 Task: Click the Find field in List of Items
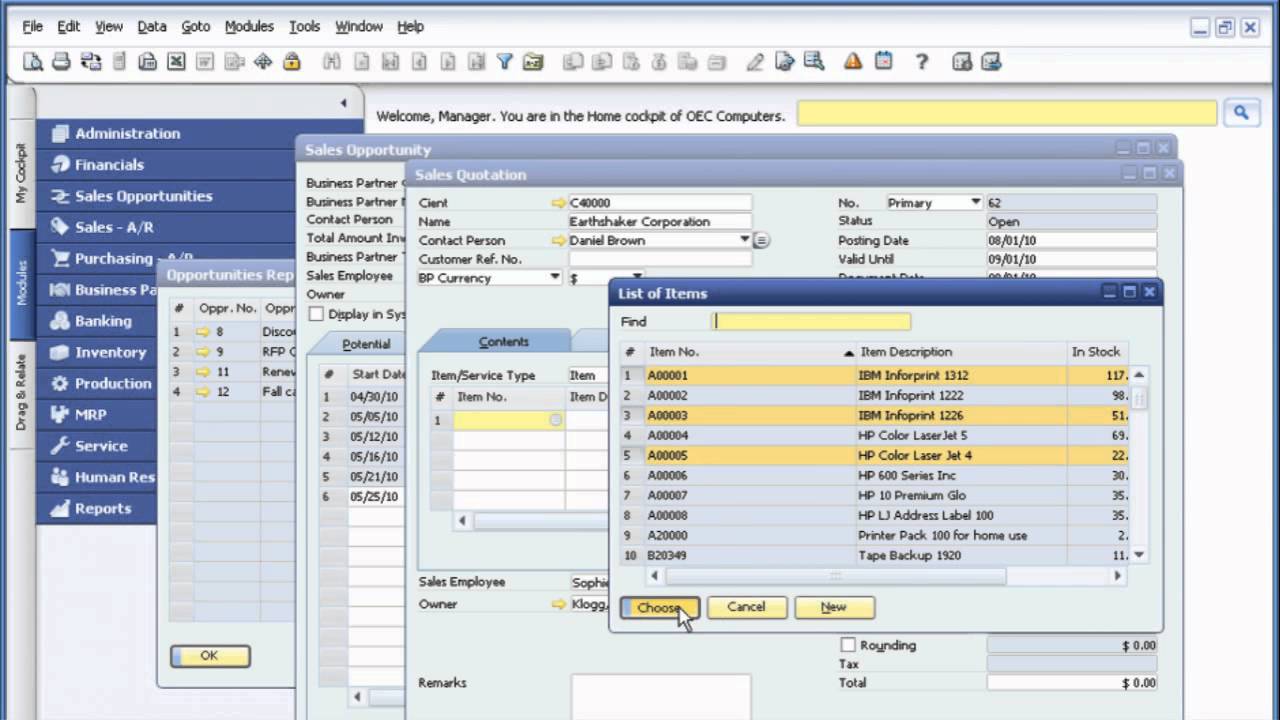[x=811, y=322]
